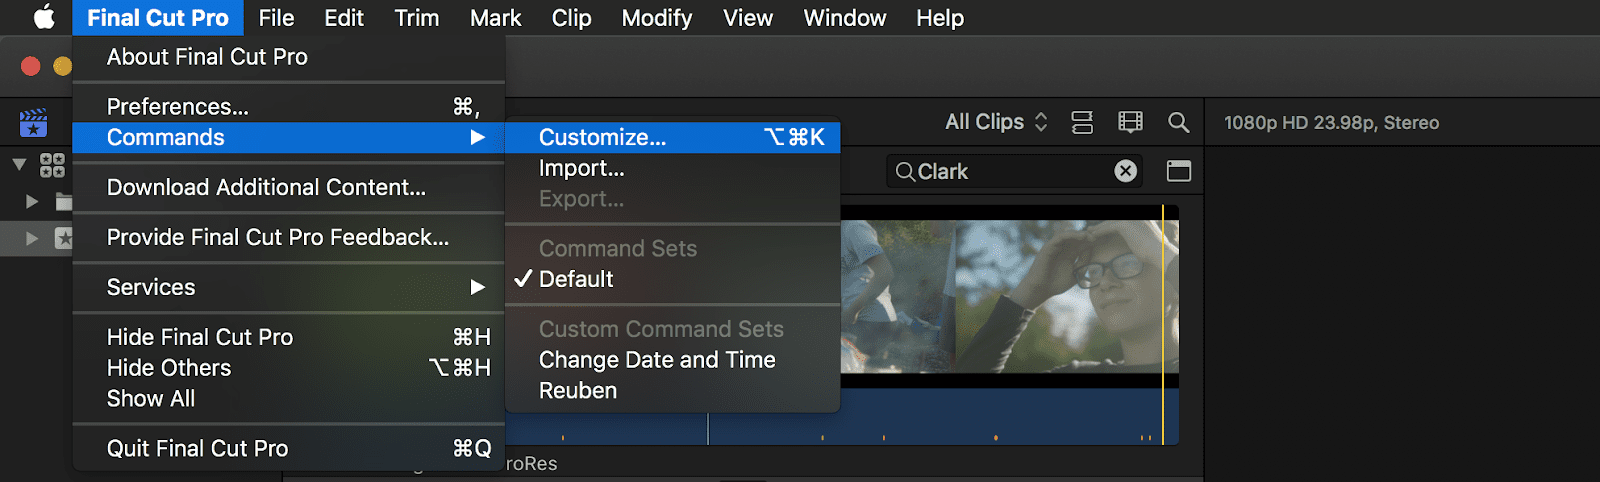
Task: Click the Libraries sidebar clapperboard icon
Action: click(33, 123)
